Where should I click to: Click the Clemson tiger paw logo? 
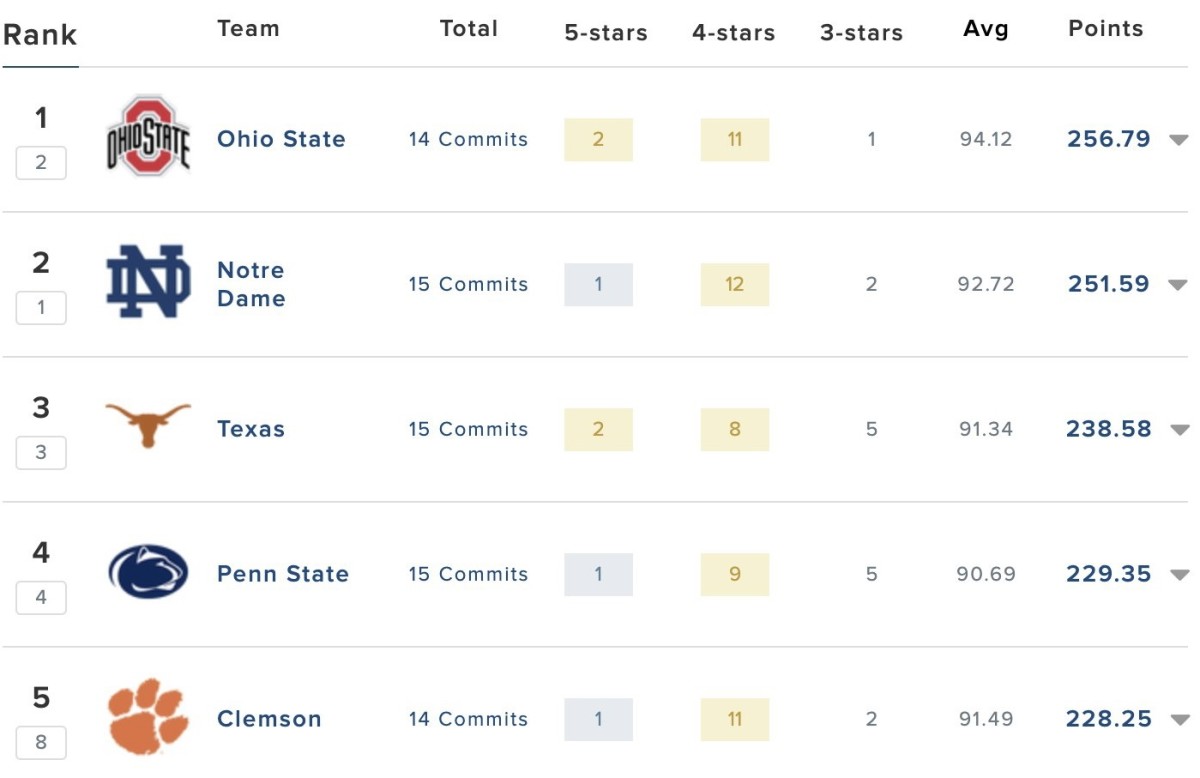(148, 716)
